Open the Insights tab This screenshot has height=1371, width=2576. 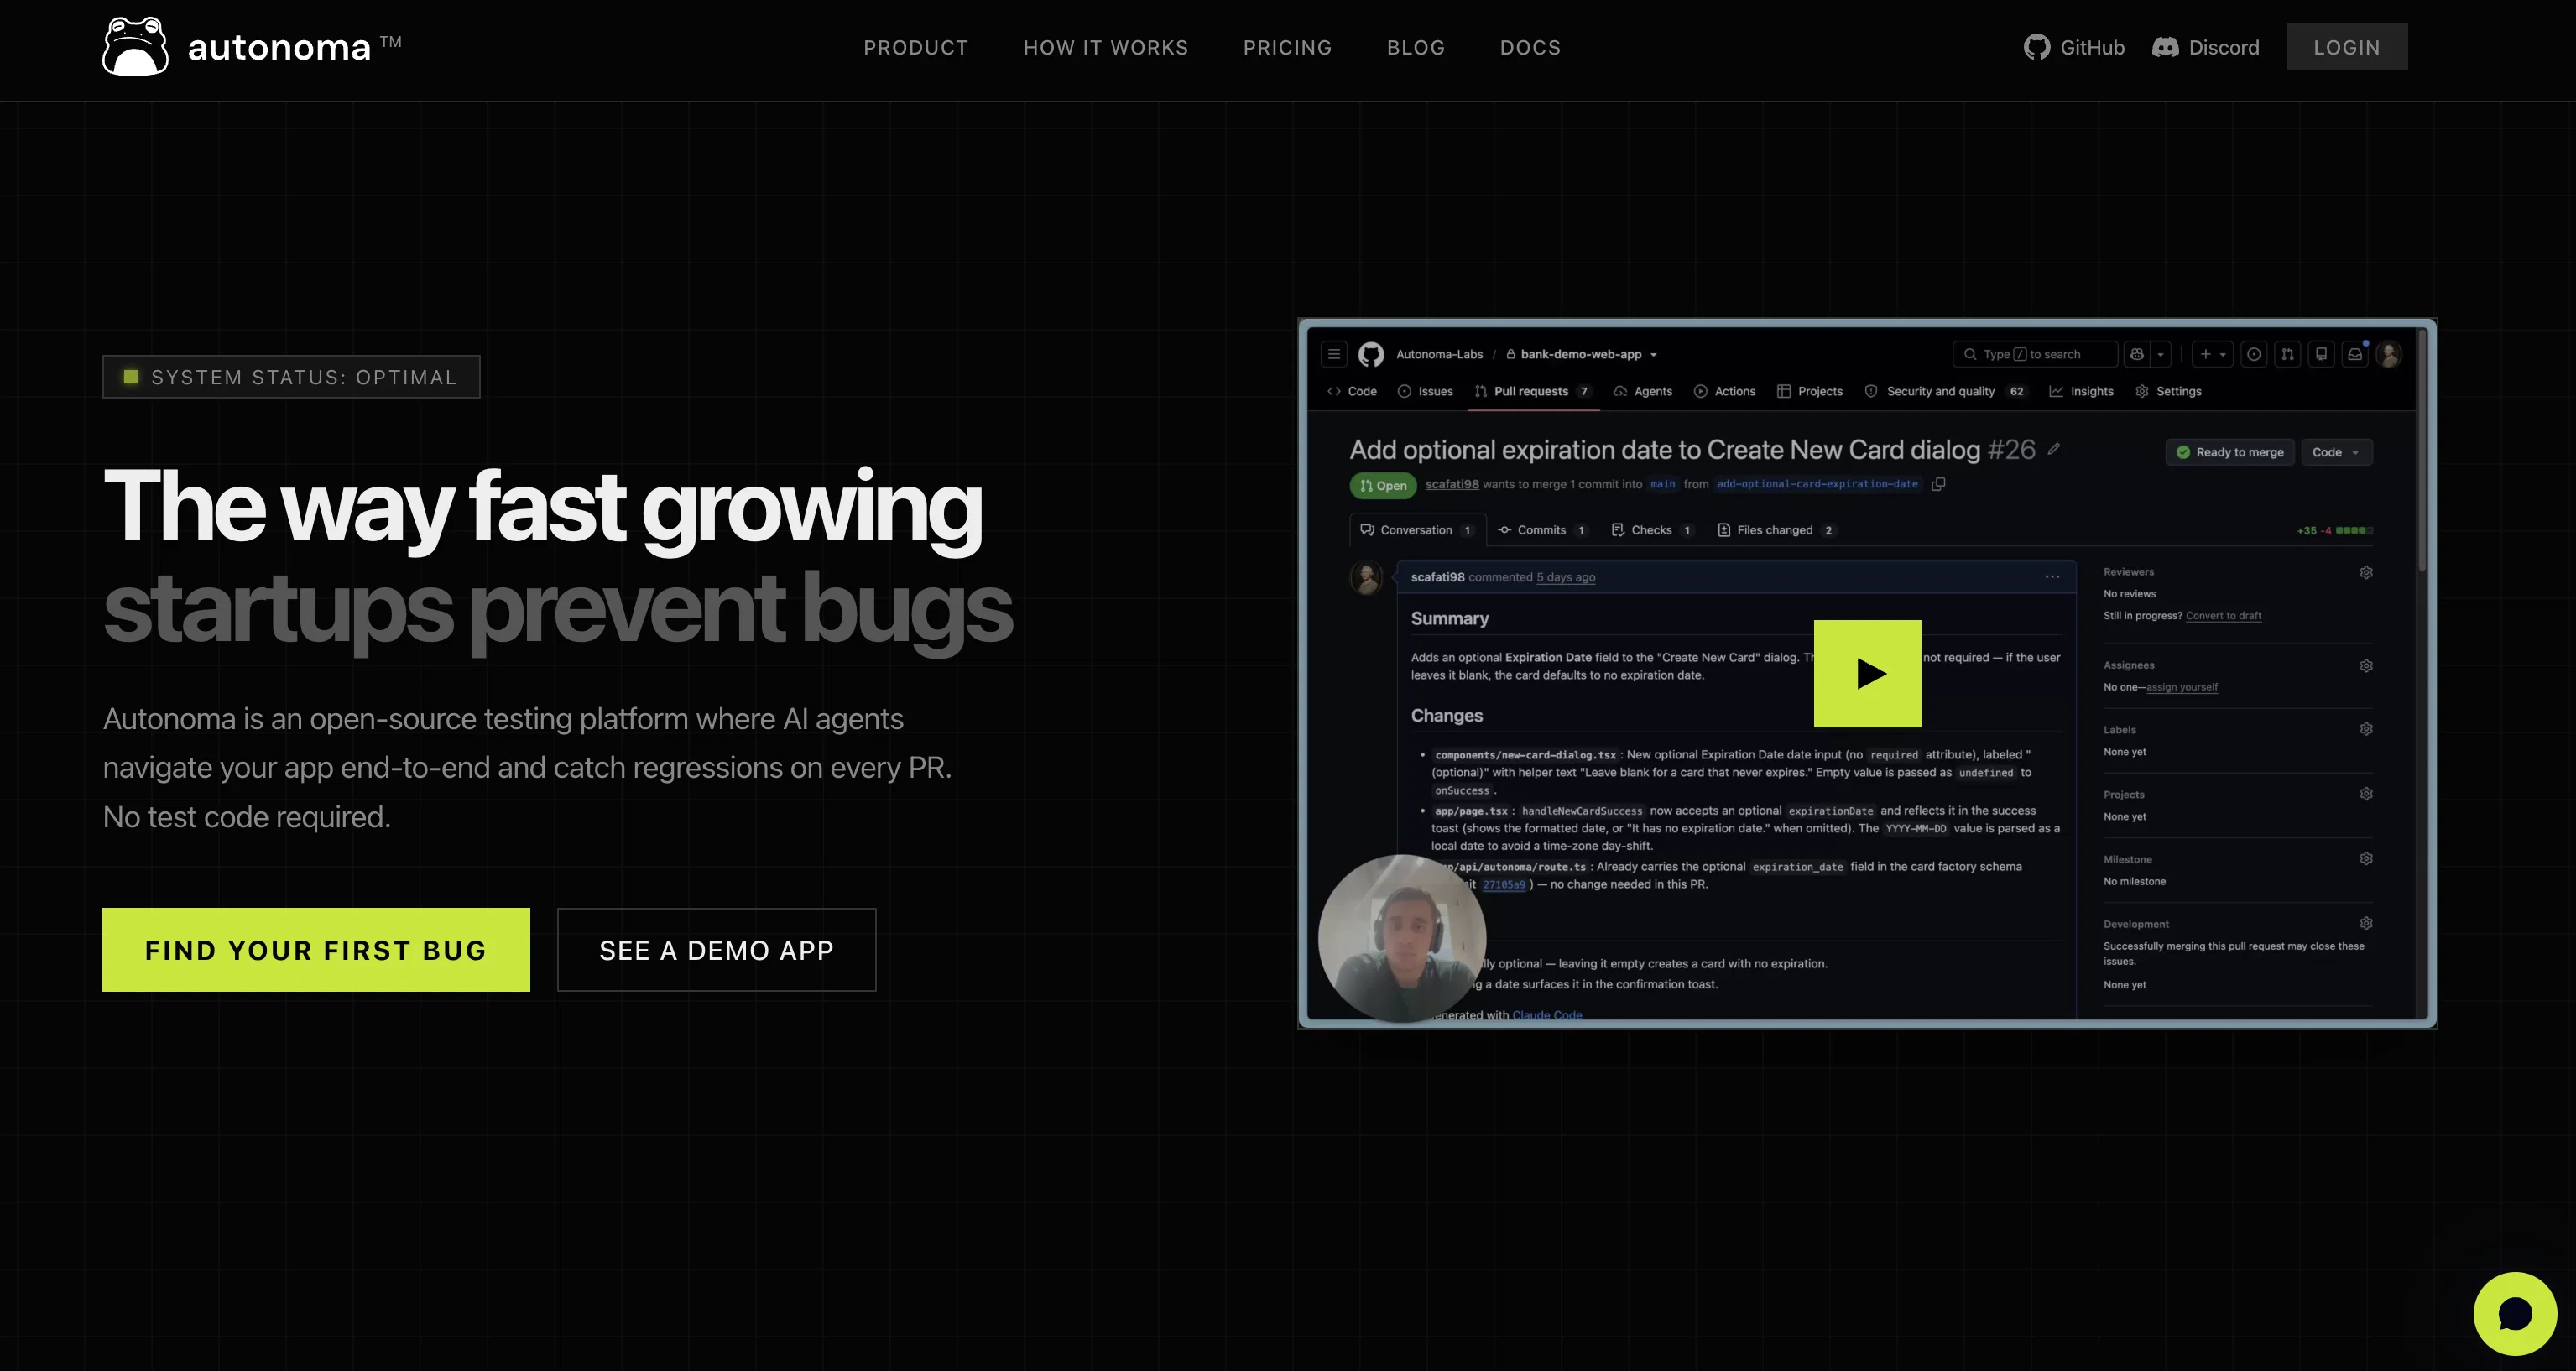[x=2081, y=391]
